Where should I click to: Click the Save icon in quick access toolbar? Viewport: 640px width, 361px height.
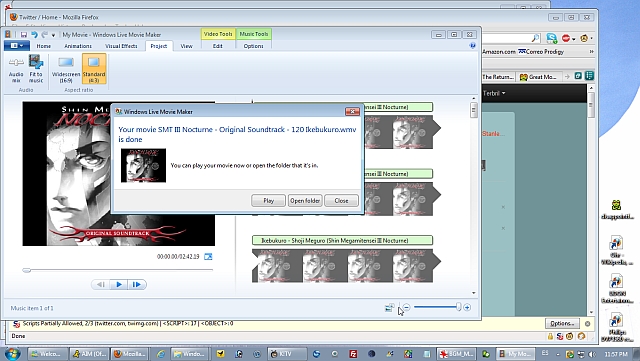(24, 35)
